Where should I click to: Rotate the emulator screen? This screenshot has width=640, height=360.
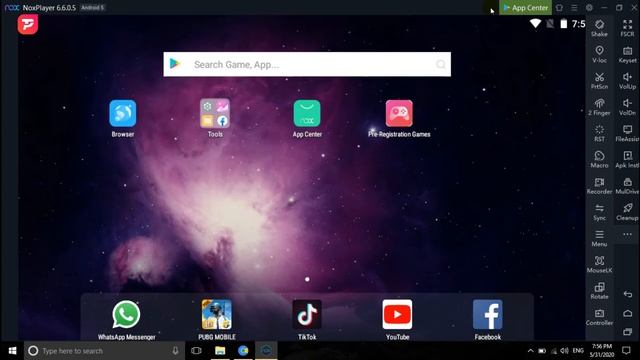599,291
